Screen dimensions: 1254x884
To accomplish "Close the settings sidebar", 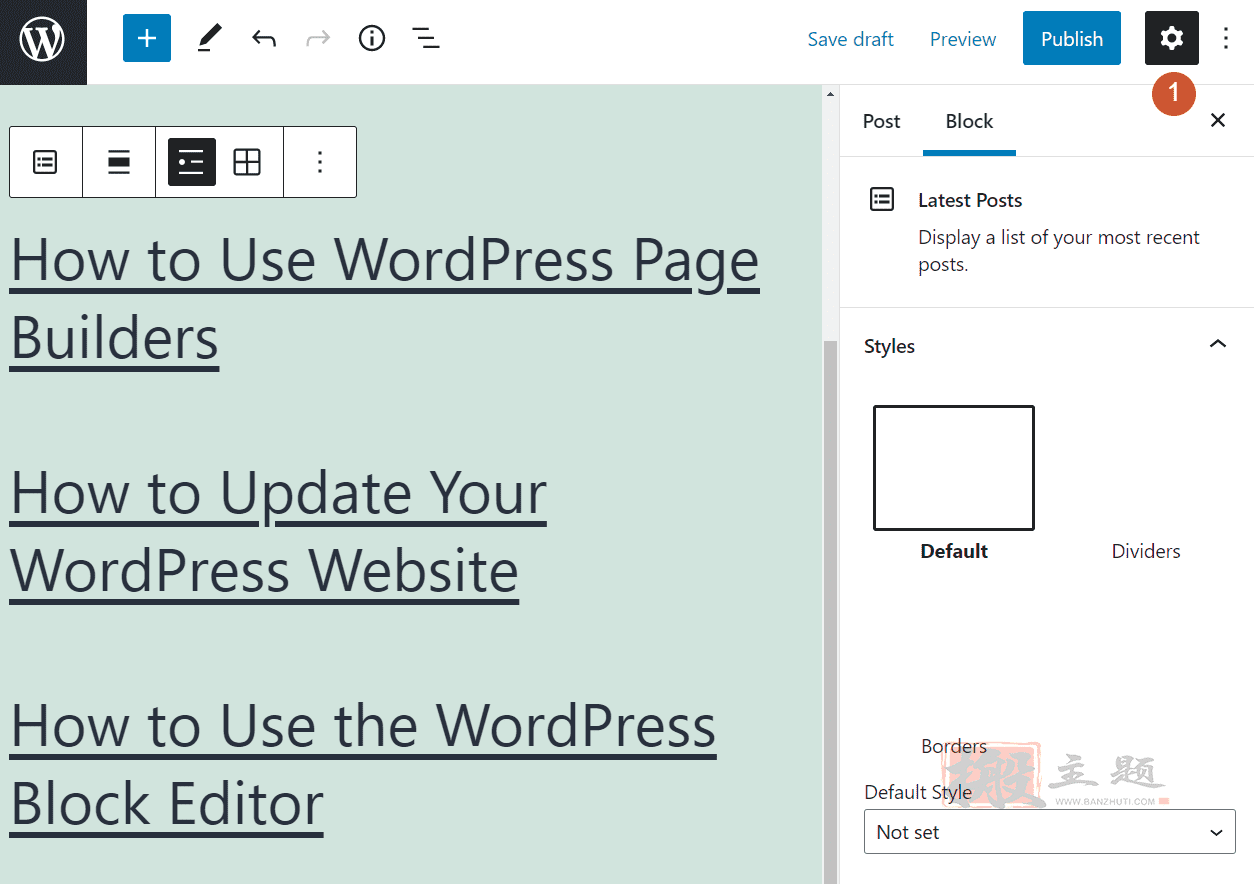I will (1218, 121).
